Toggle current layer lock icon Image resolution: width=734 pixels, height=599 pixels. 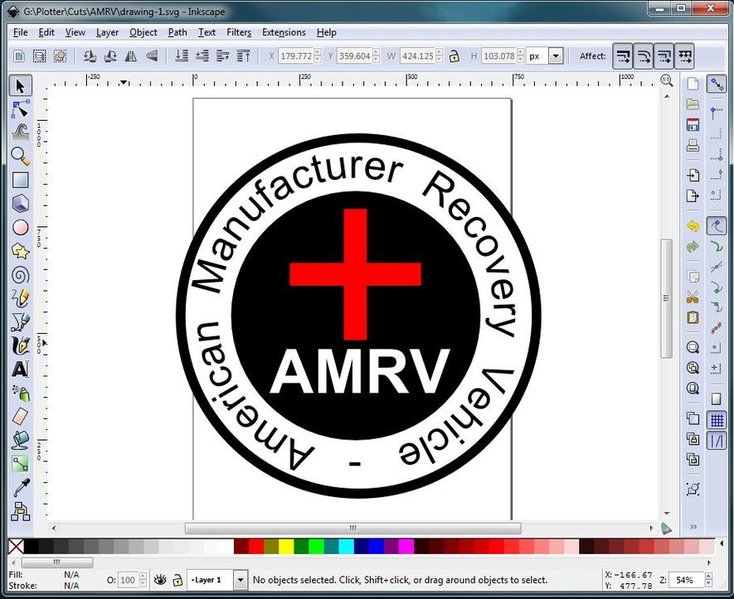(x=177, y=580)
